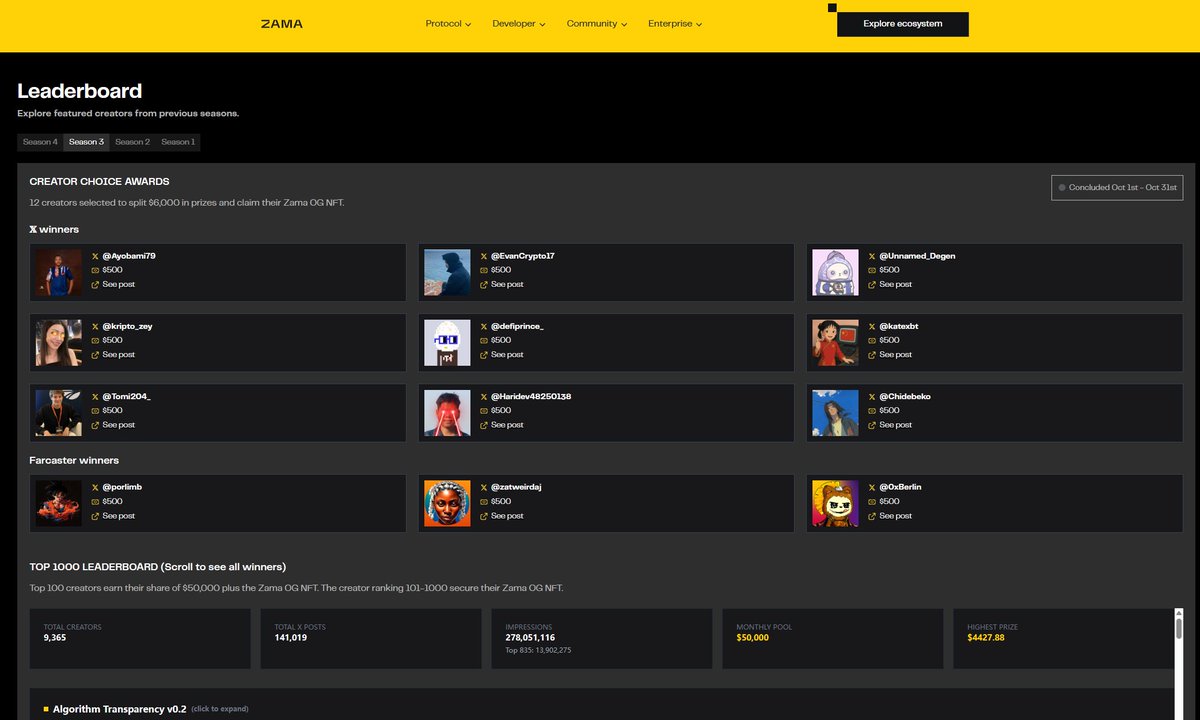Select the Season 3 tab
Screen dimensions: 1200x720
tap(86, 142)
